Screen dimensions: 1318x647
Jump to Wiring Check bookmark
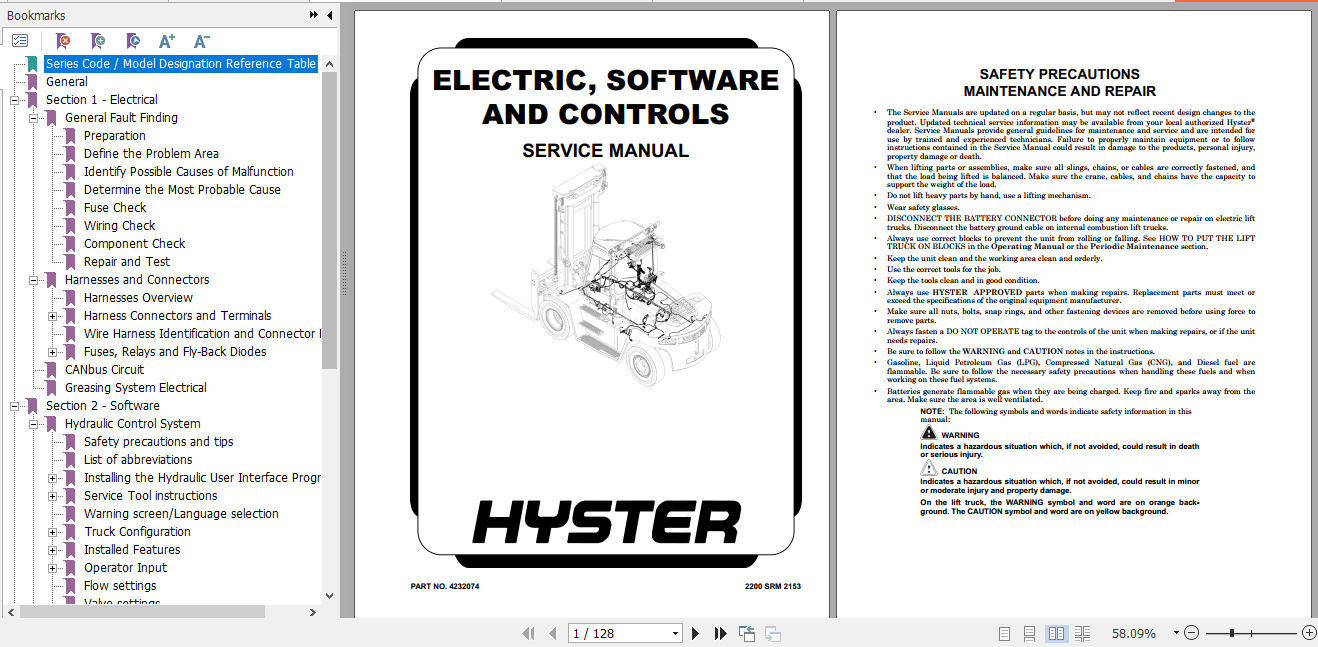pyautogui.click(x=120, y=226)
